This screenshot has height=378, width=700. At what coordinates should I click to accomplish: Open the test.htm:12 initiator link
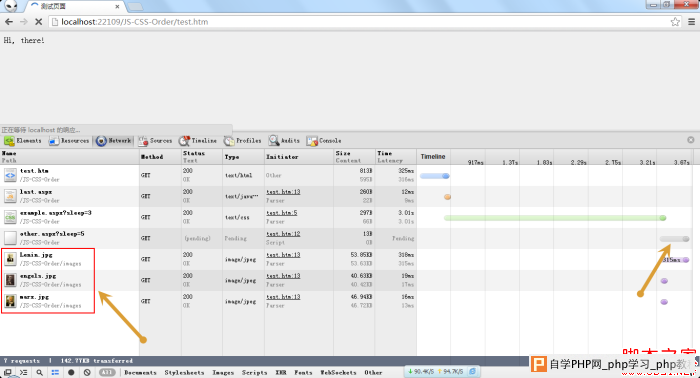point(283,234)
